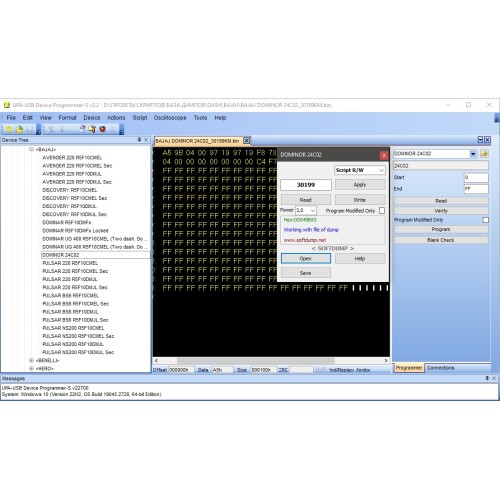
Task: Open the document list arrow above programmer panel
Action: [x=480, y=140]
